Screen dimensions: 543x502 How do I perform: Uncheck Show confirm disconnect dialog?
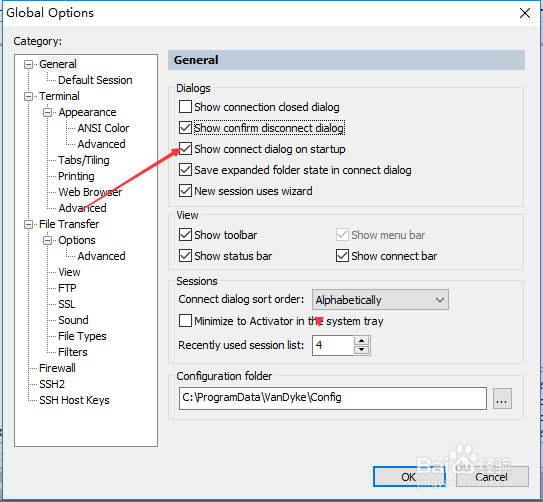click(x=185, y=128)
